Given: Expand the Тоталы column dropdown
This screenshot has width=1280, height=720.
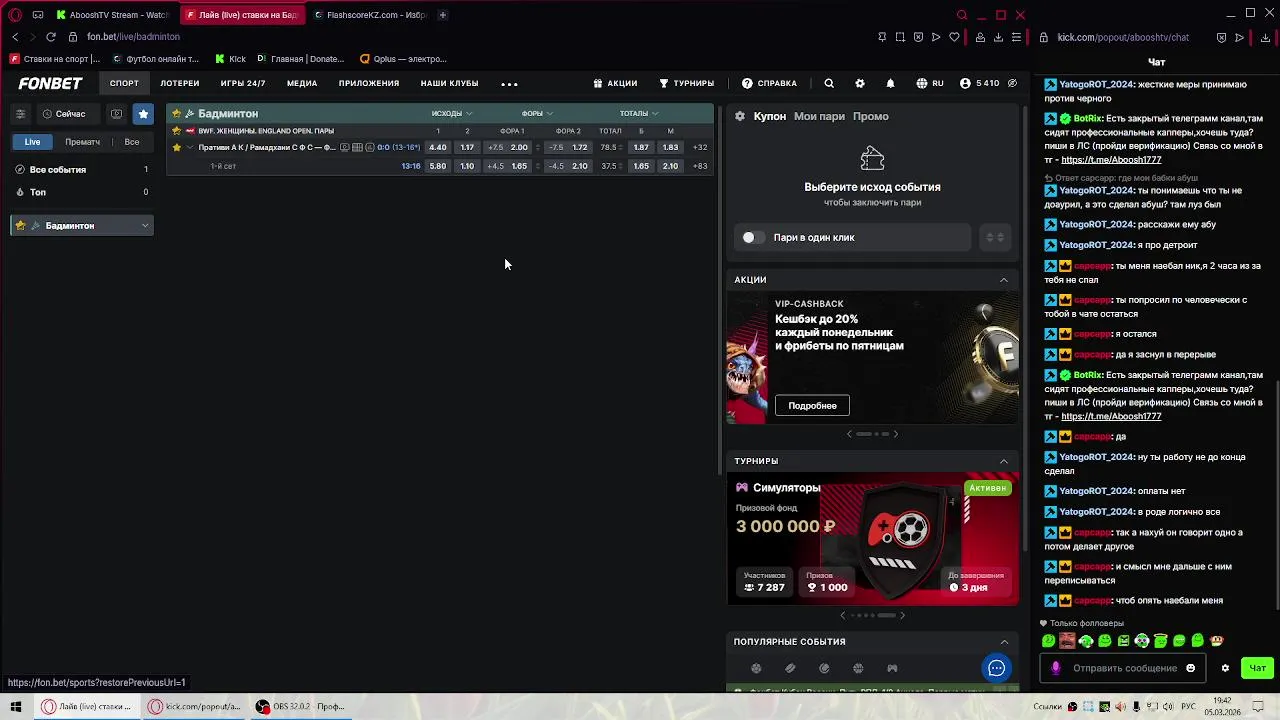Looking at the screenshot, I should [x=639, y=113].
